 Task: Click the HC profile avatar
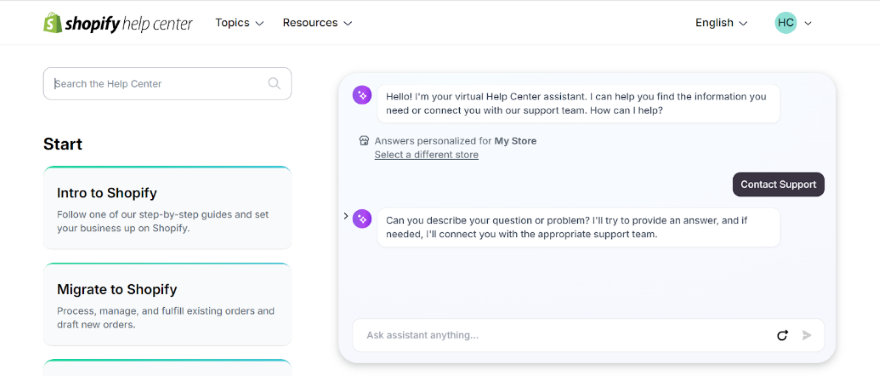coord(786,23)
